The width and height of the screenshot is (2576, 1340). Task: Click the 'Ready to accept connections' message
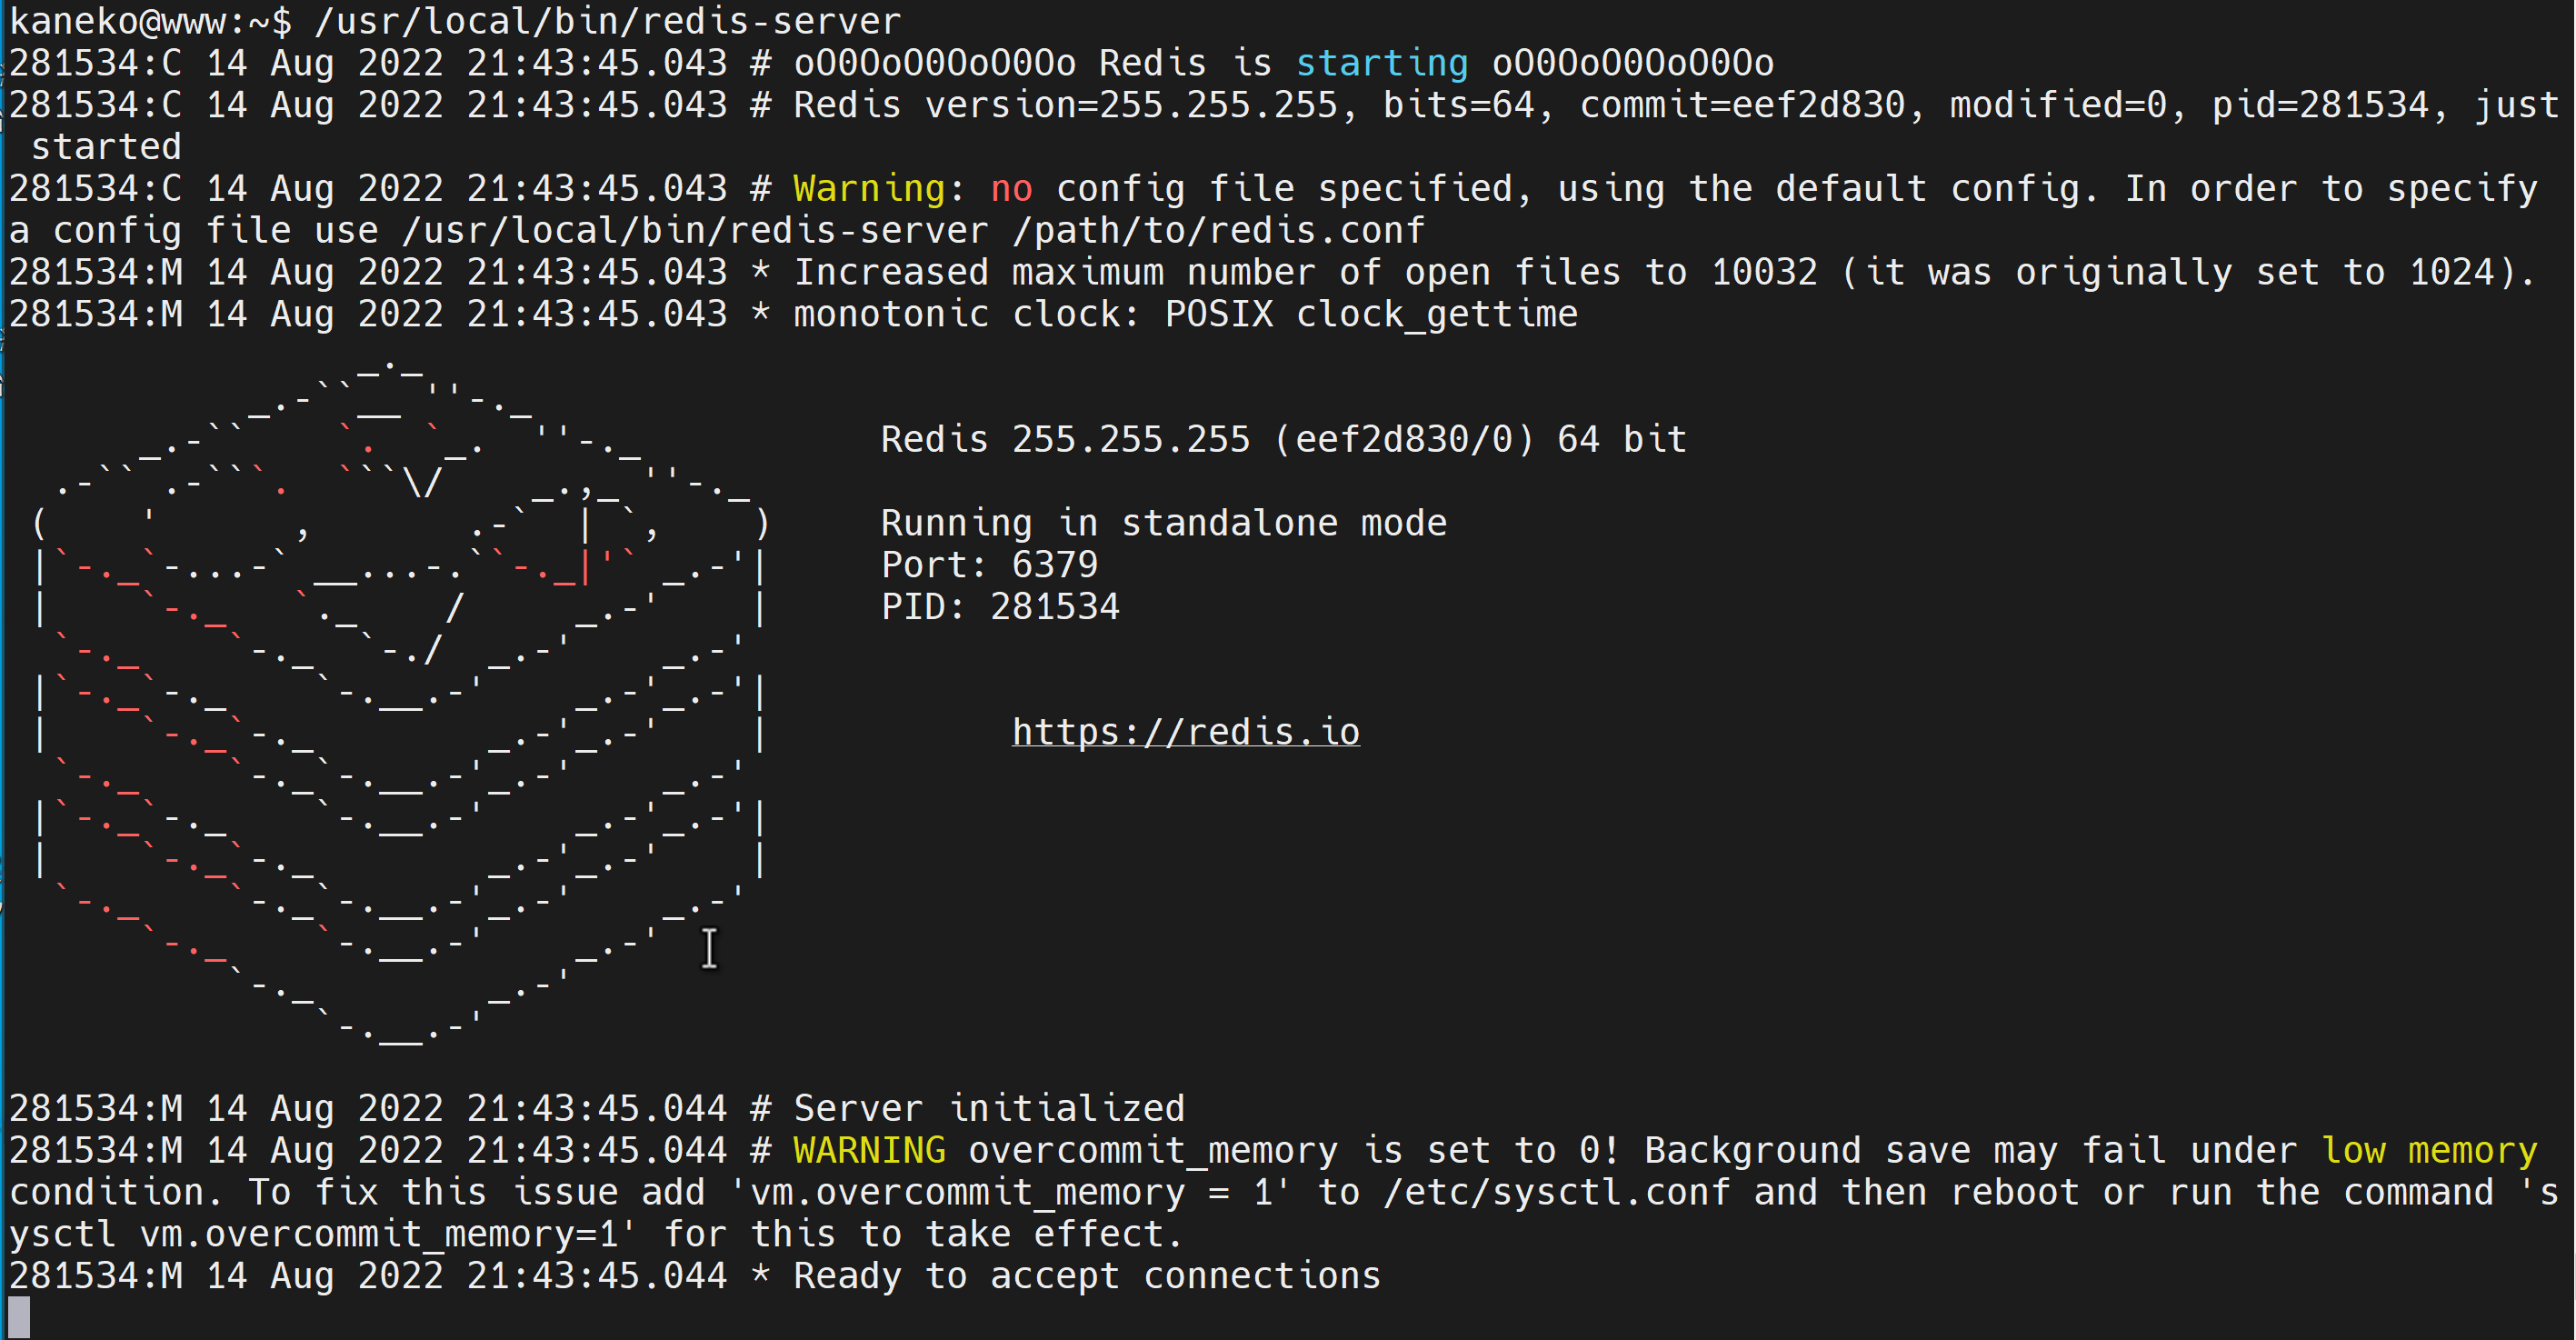1086,1276
